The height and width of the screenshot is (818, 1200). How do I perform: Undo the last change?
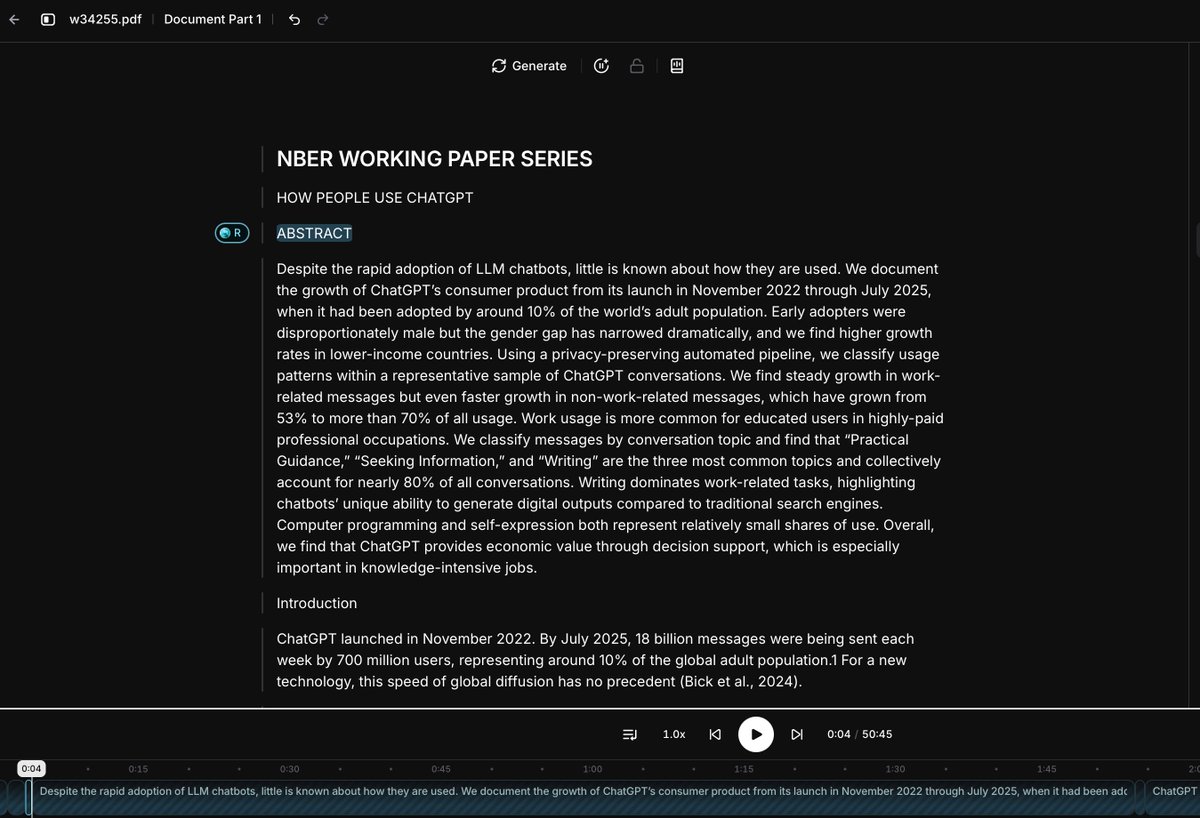pos(294,19)
